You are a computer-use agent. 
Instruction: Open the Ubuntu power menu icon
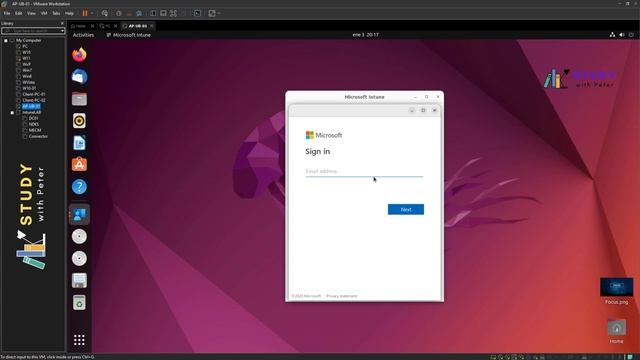[x=631, y=35]
